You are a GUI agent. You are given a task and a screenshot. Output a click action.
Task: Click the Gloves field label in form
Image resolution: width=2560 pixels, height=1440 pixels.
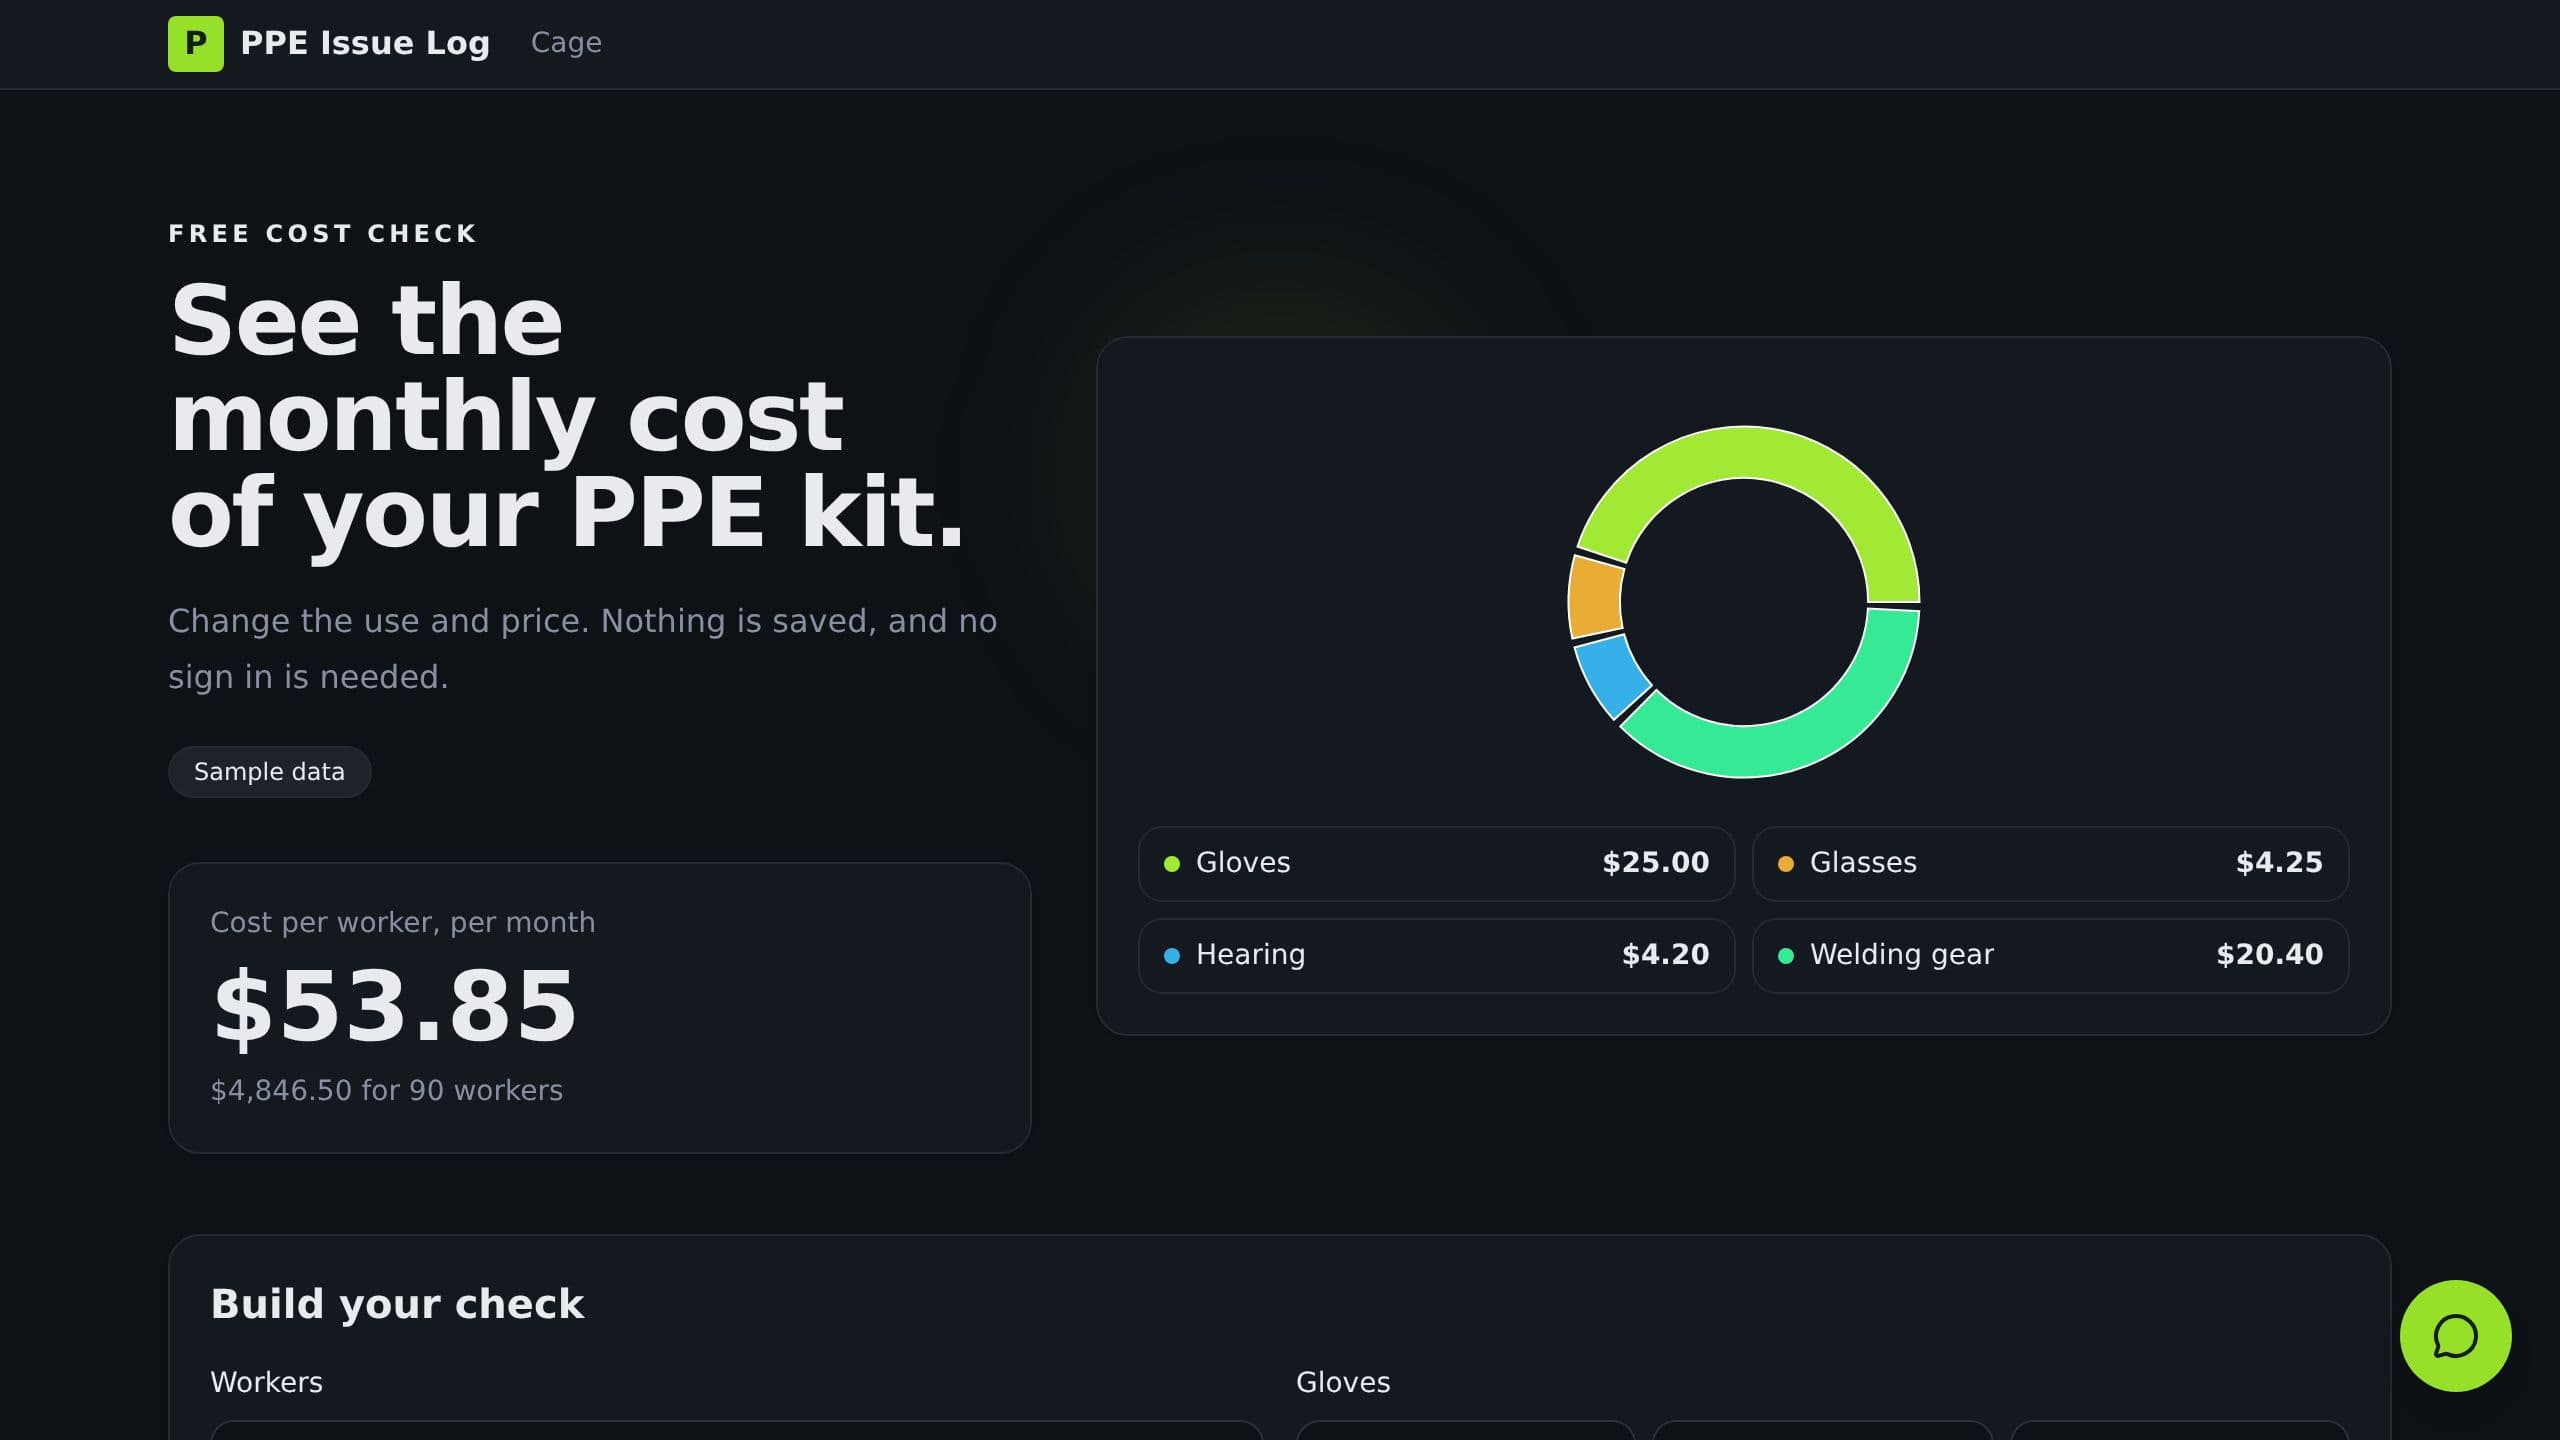(1343, 1382)
